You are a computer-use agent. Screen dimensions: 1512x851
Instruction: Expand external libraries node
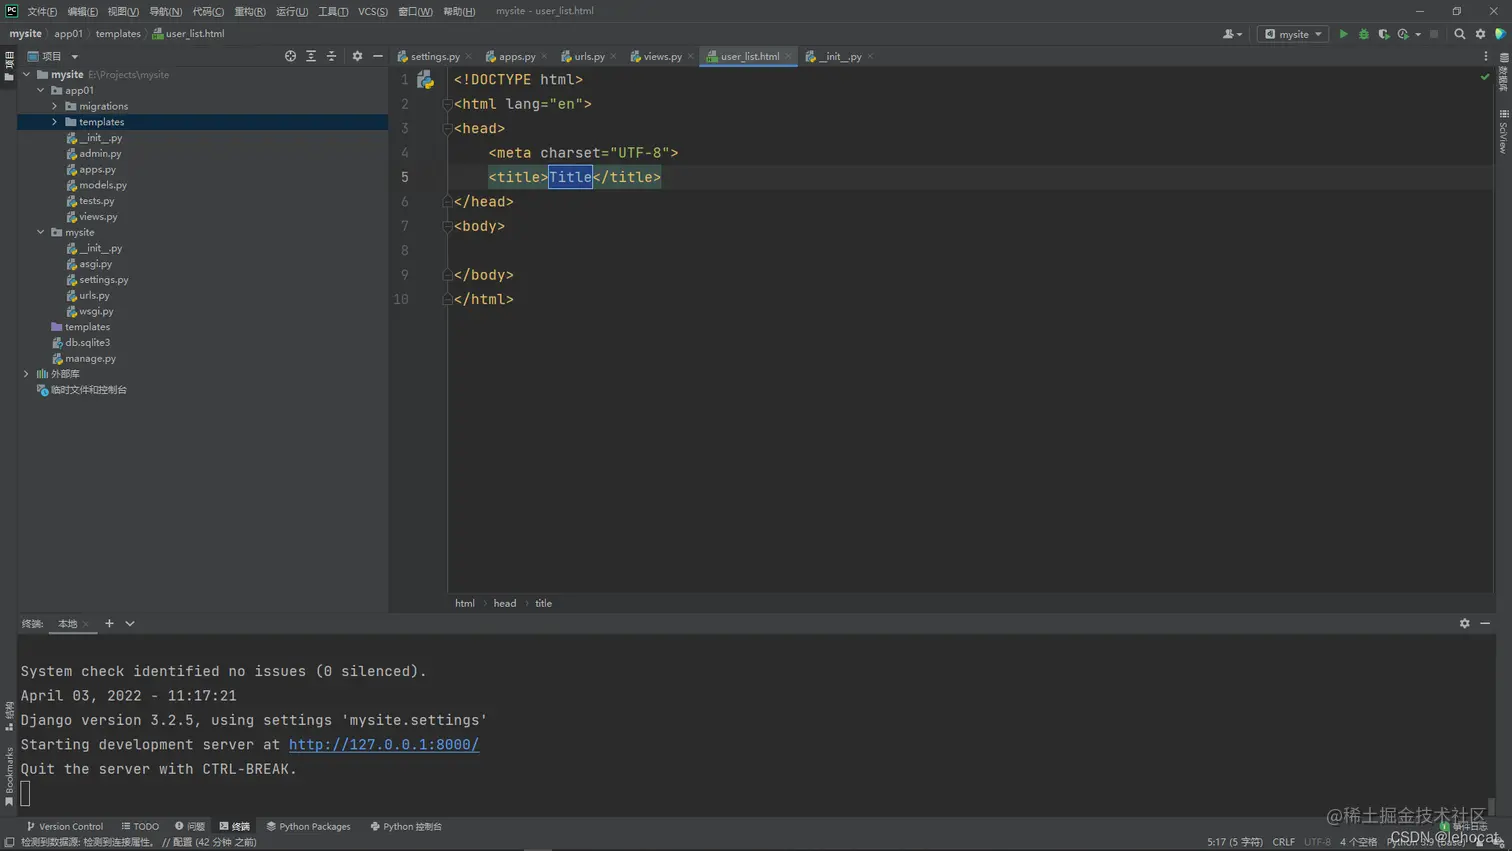(27, 374)
